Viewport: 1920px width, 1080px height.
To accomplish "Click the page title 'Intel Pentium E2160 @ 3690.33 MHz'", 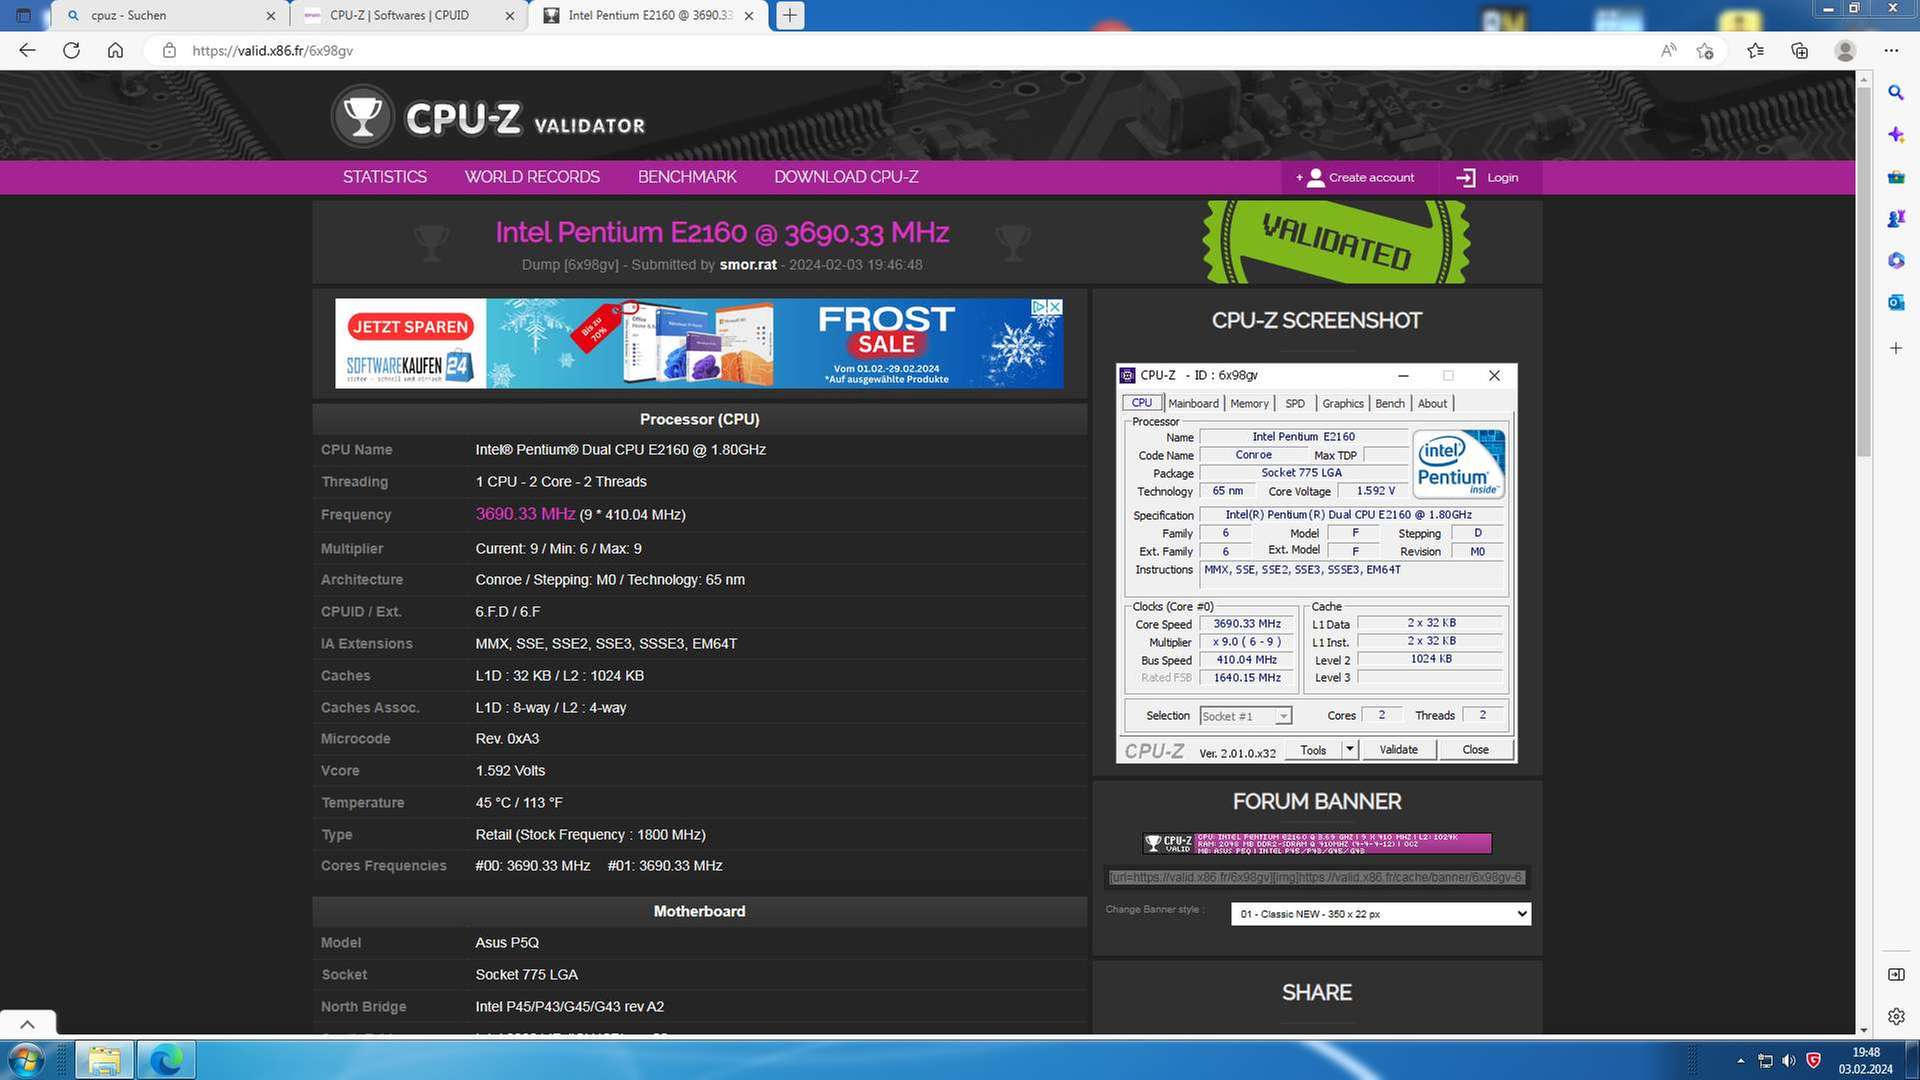I will pos(722,232).
